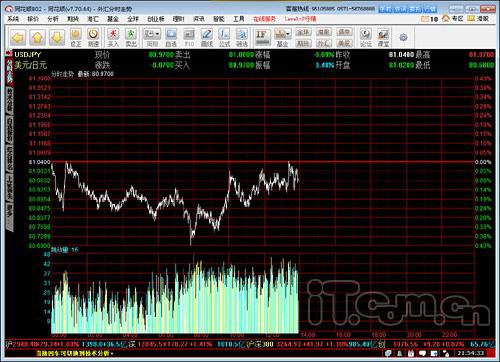Click the red 在线服务 online service link

[x=264, y=19]
